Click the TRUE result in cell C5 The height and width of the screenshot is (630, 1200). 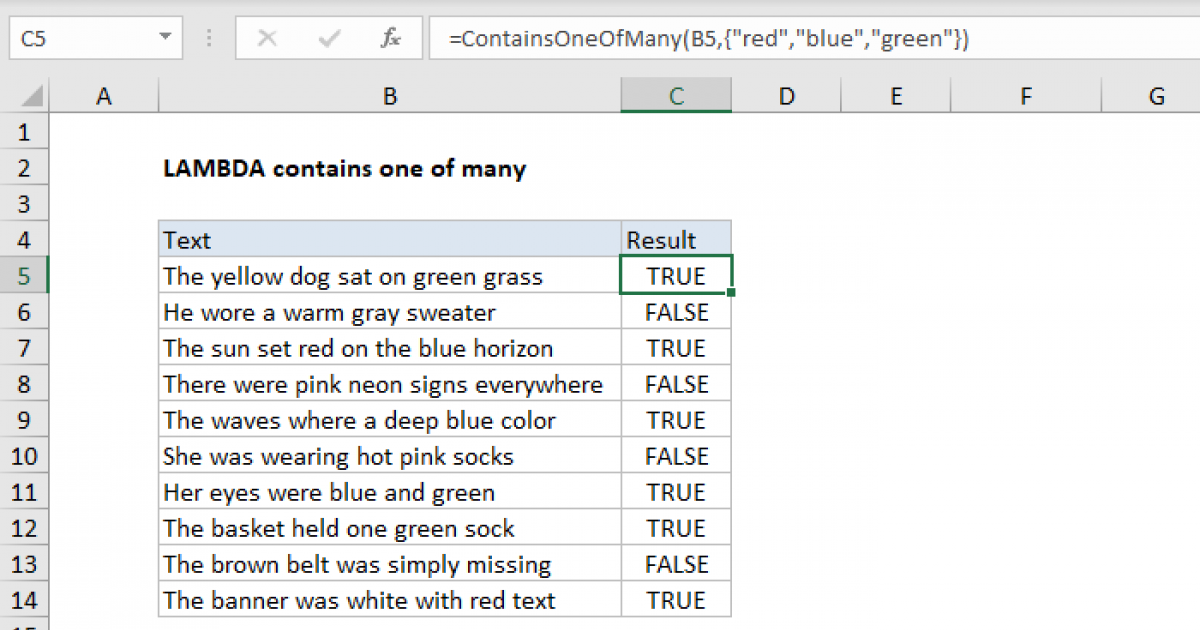point(676,275)
